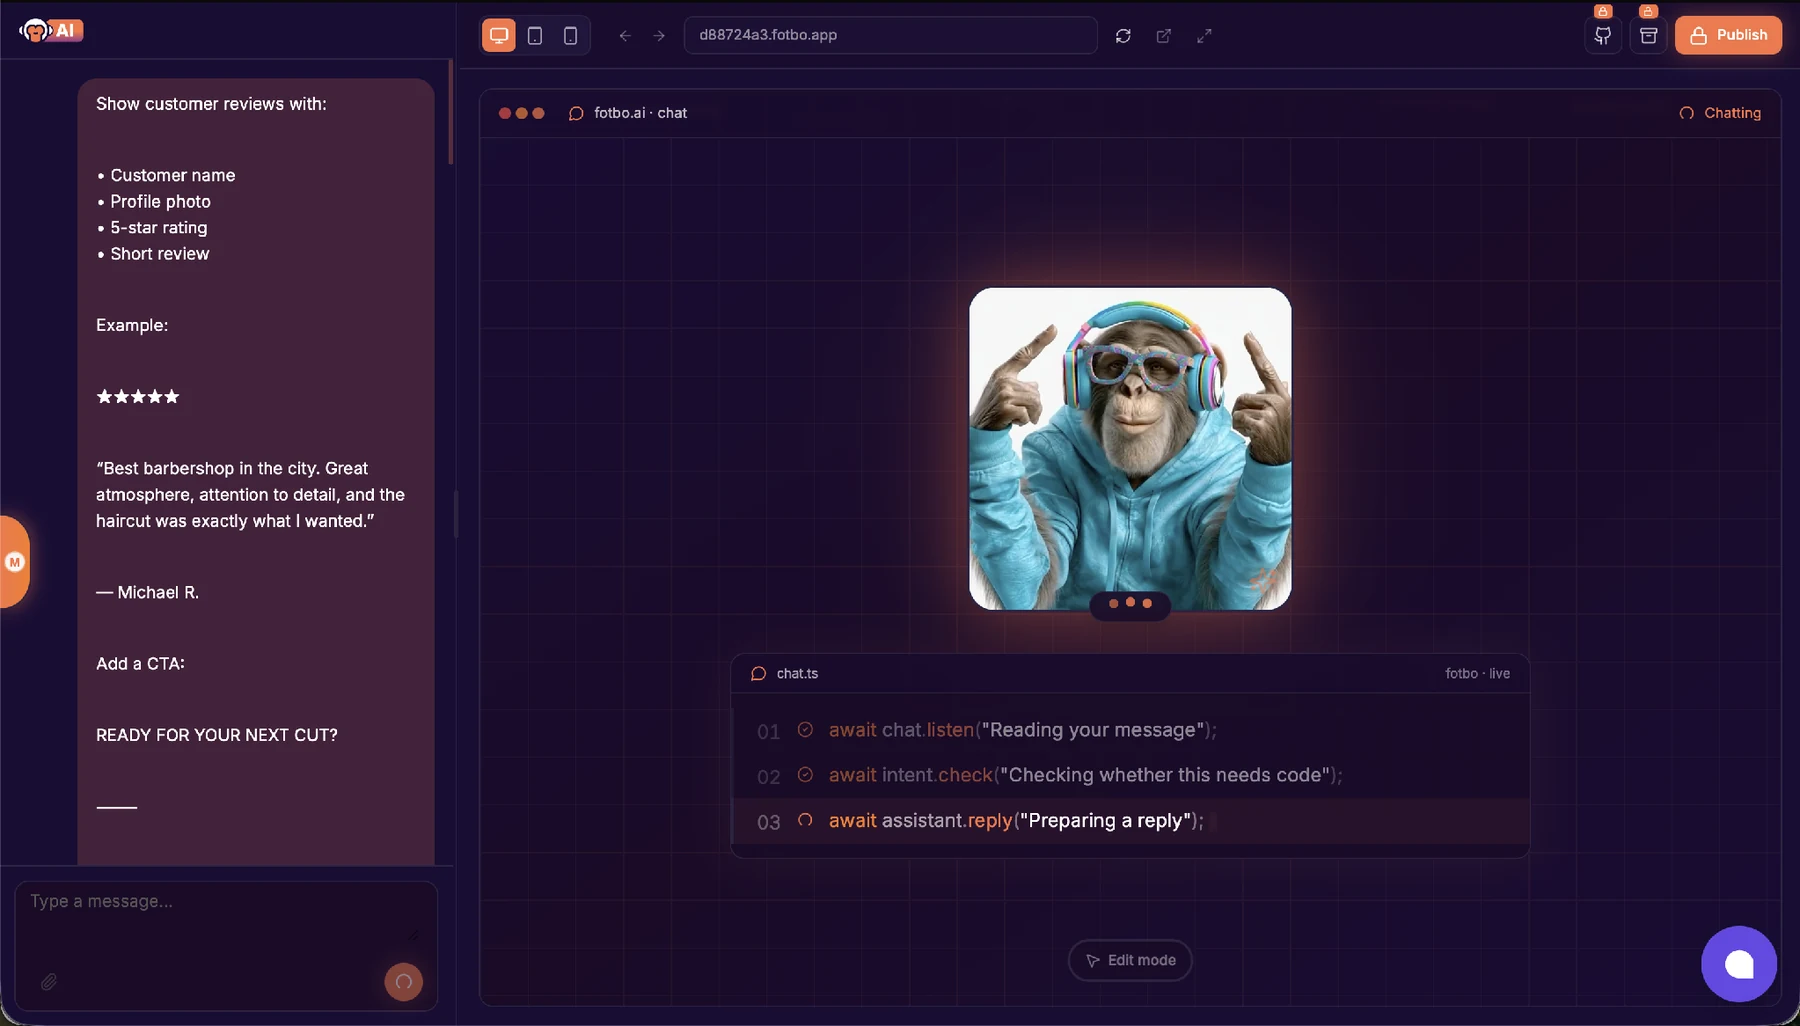Viewport: 1800px width, 1026px height.
Task: Open the orange M side tab
Action: pyautogui.click(x=14, y=562)
